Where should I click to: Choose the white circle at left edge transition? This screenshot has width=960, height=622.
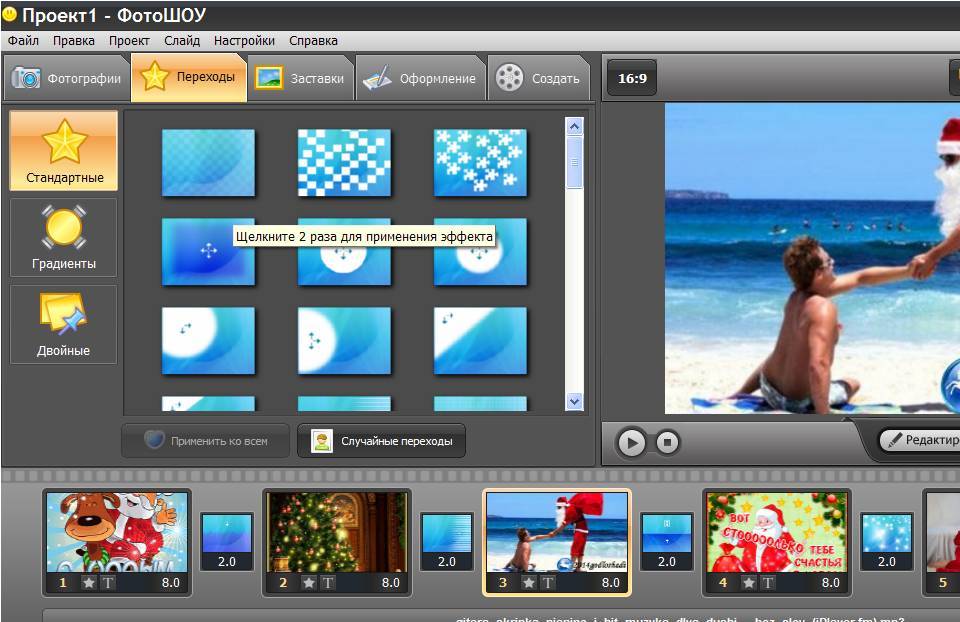pos(344,340)
